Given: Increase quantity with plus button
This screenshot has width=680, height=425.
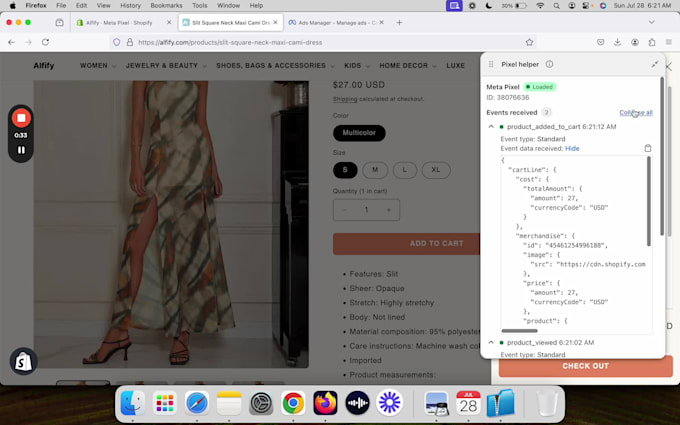Looking at the screenshot, I should click(389, 210).
